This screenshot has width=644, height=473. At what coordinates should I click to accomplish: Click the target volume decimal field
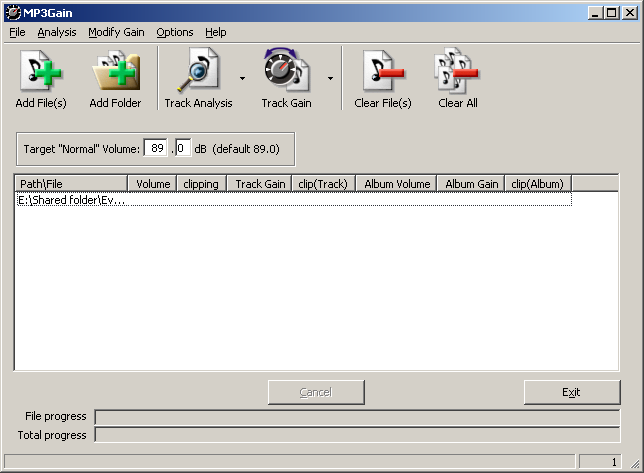183,148
